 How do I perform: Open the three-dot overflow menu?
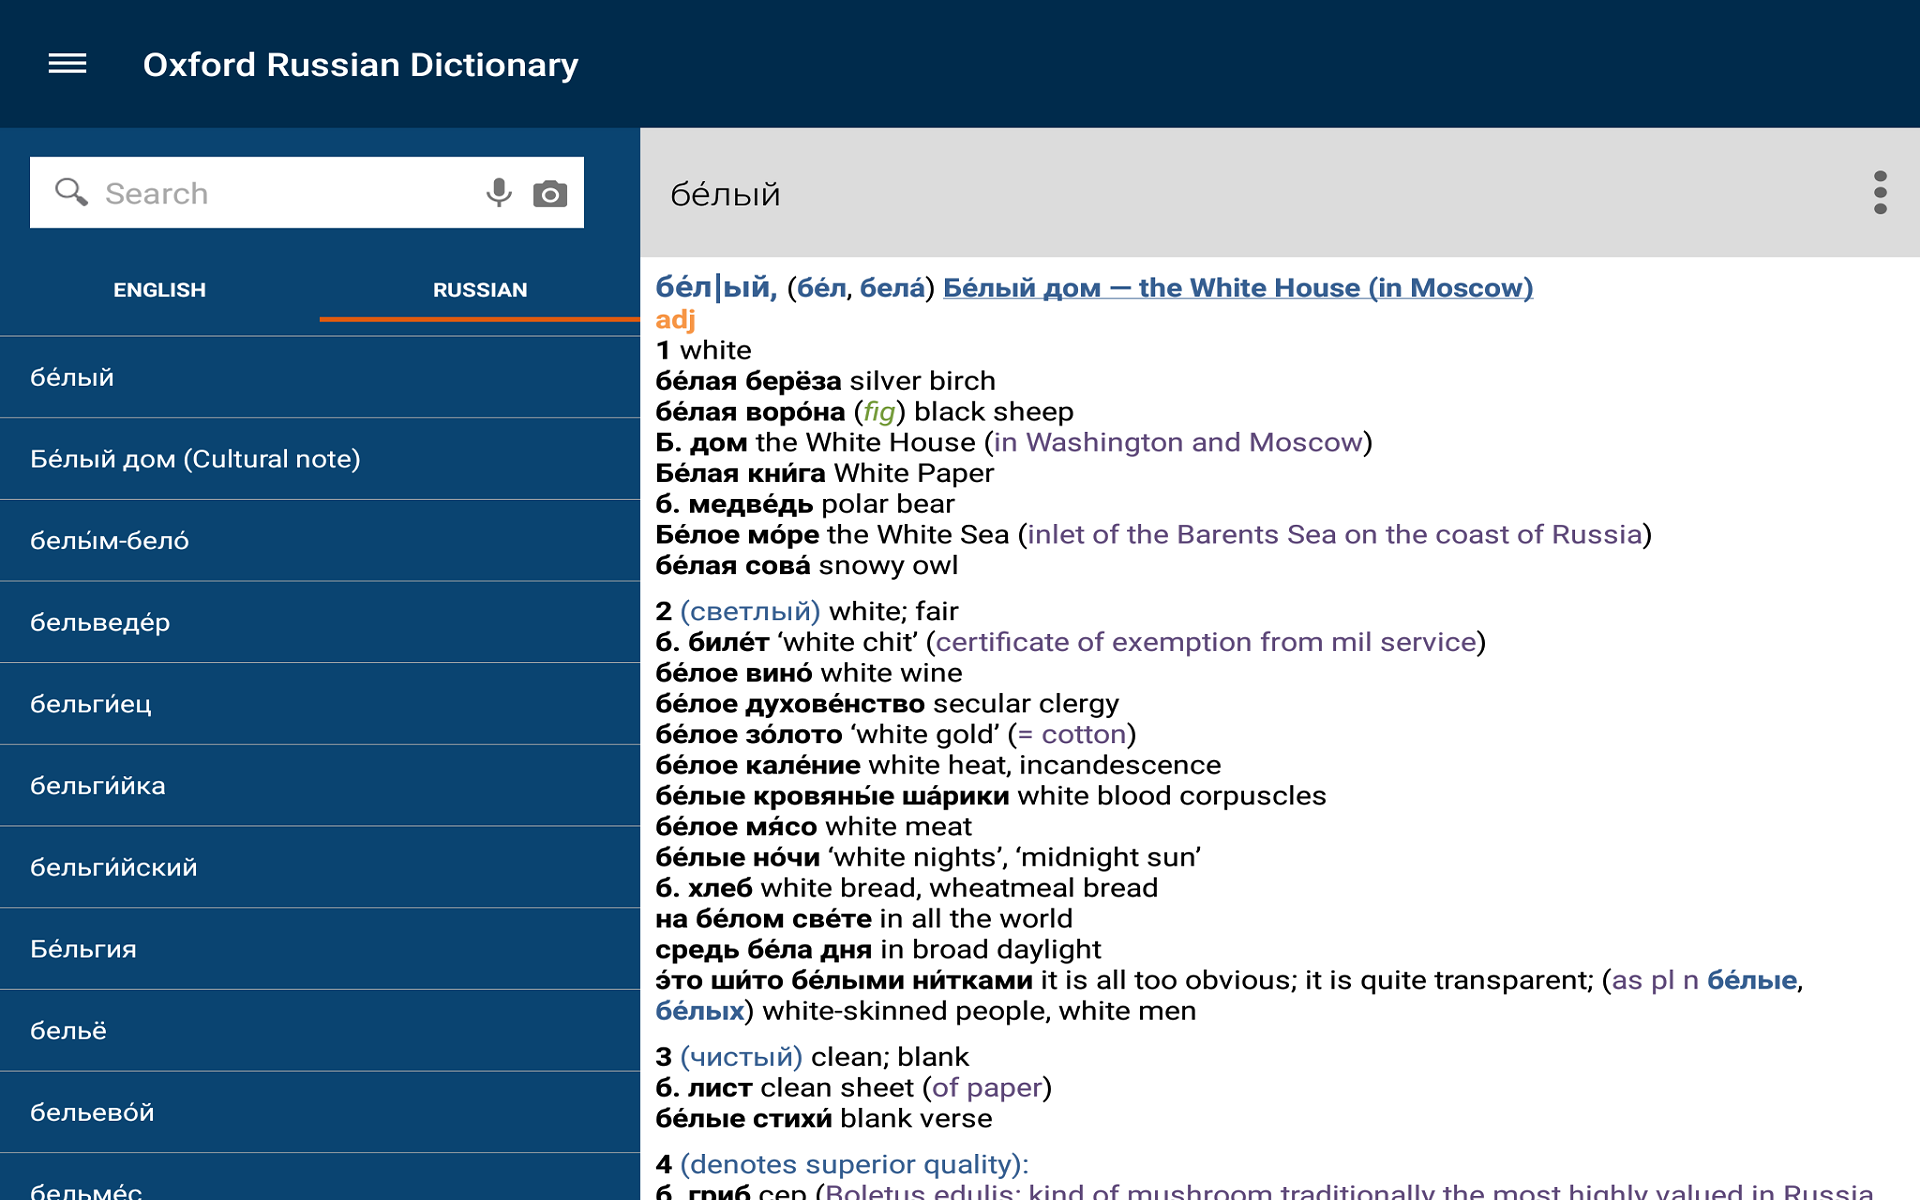point(1880,192)
